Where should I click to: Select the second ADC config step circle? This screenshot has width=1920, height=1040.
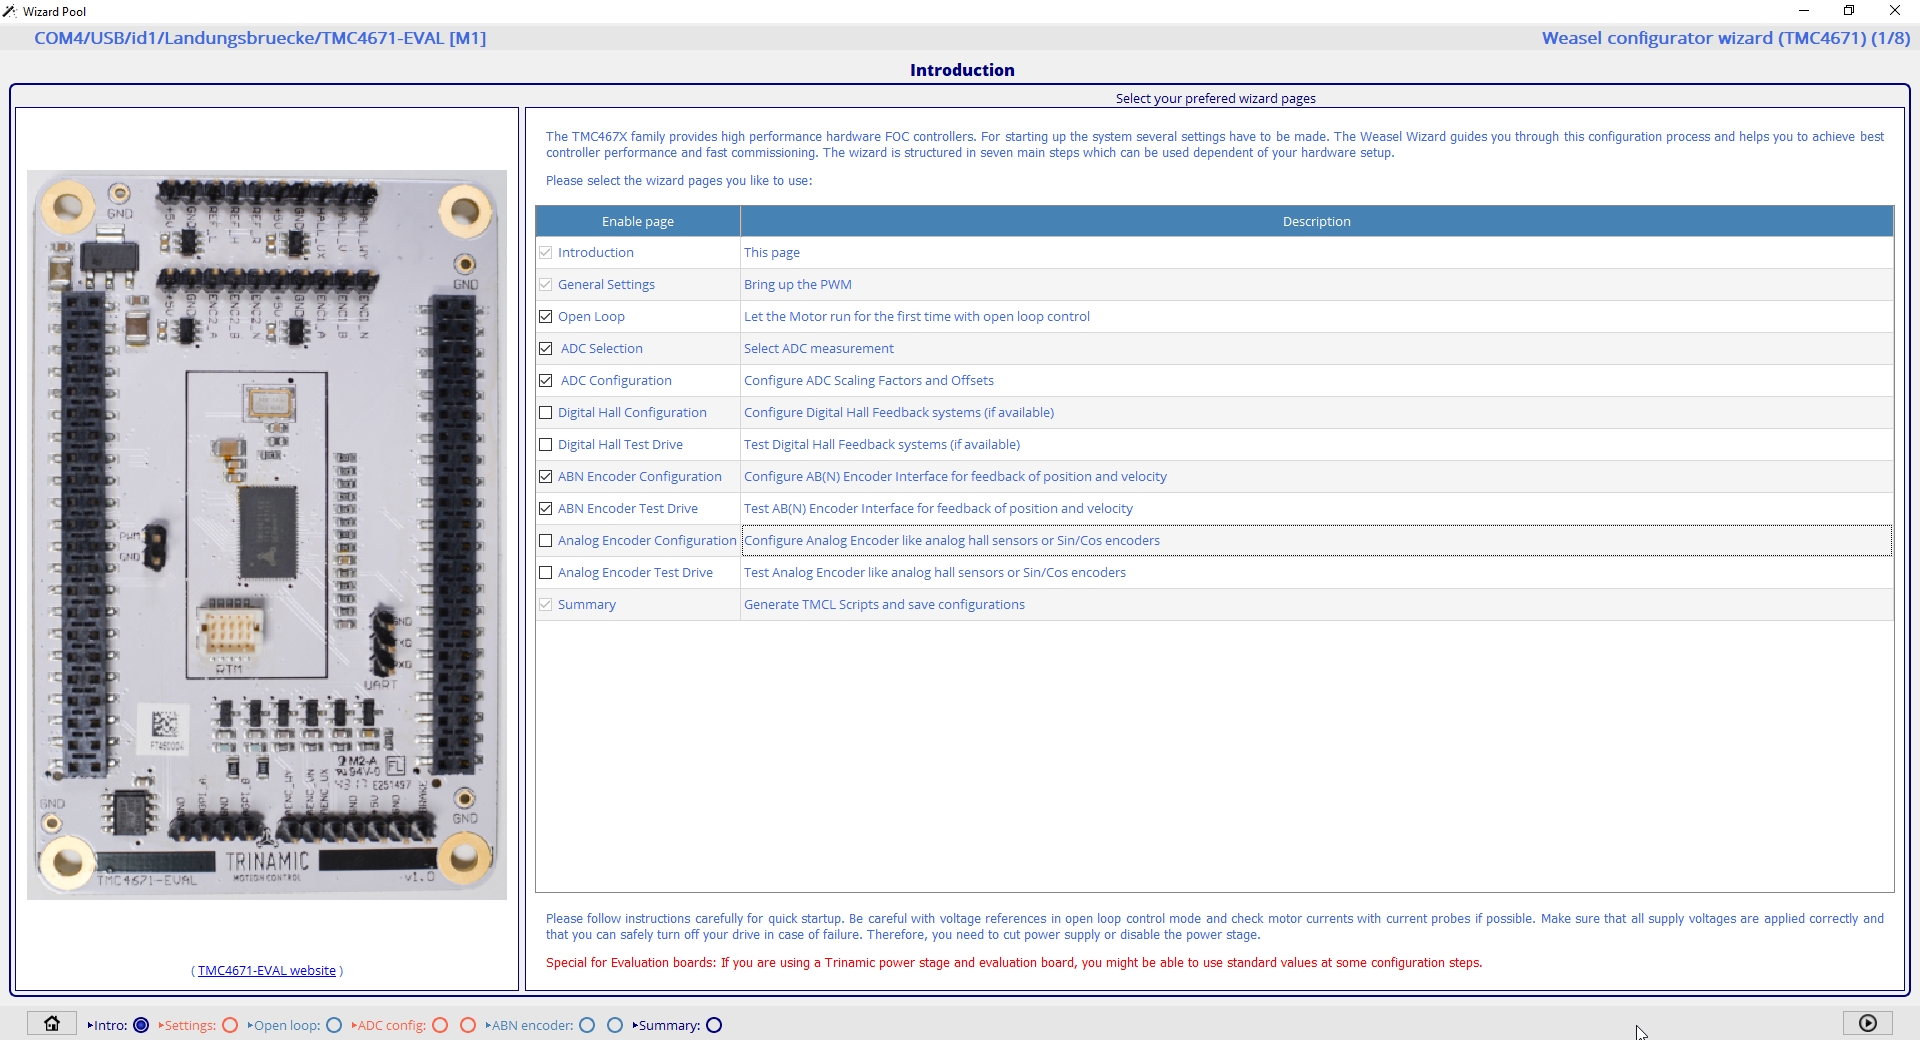point(468,1025)
